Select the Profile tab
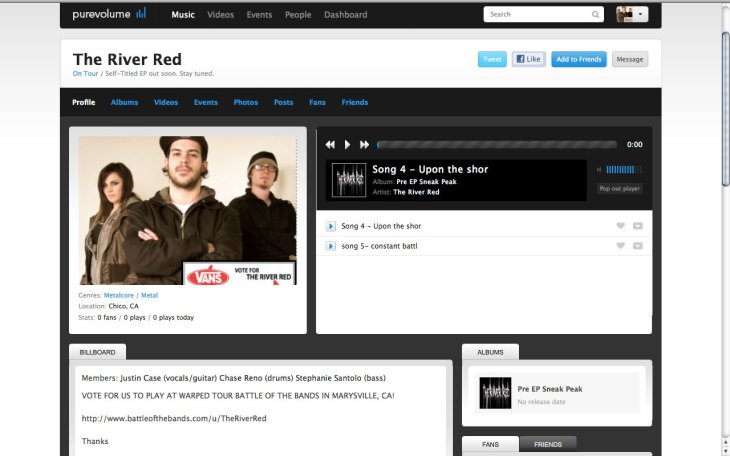Image resolution: width=730 pixels, height=456 pixels. coord(84,102)
